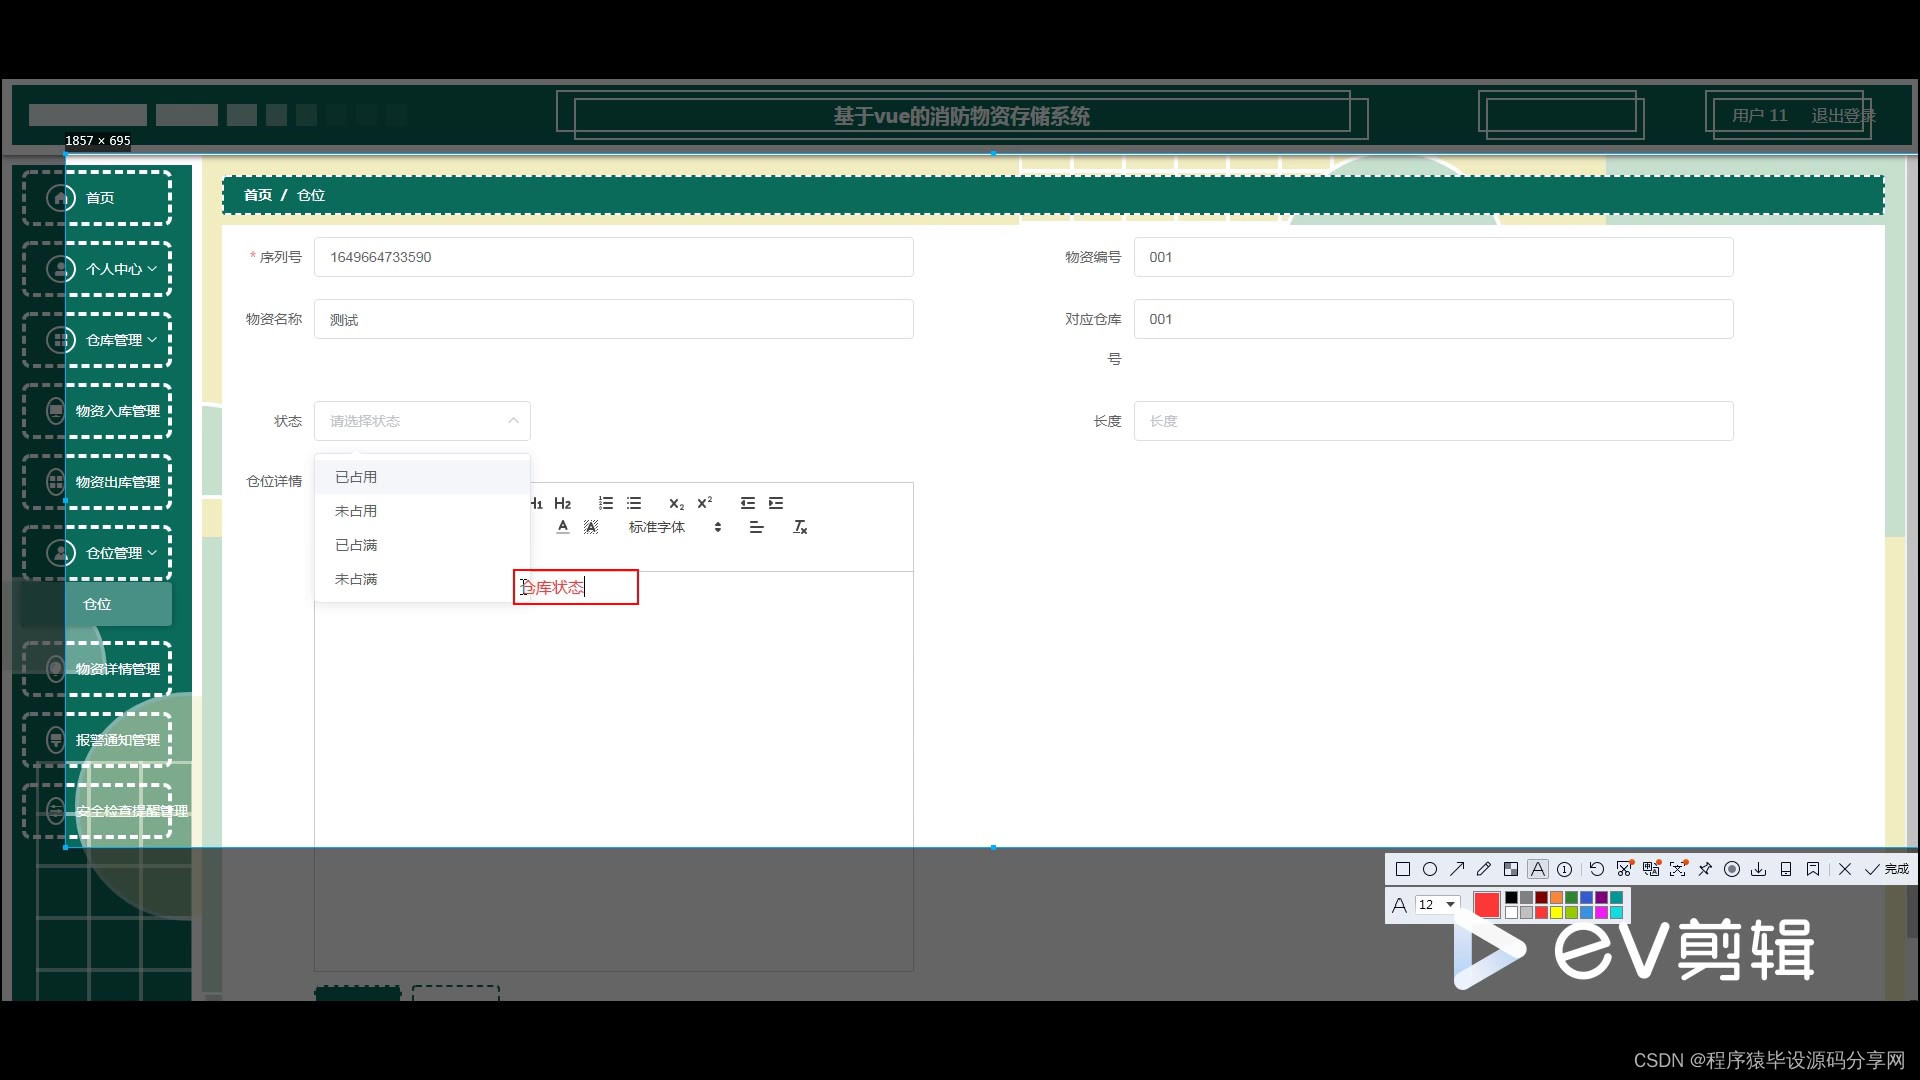Select the ellipse annotation tool
The width and height of the screenshot is (1920, 1080).
tap(1430, 869)
